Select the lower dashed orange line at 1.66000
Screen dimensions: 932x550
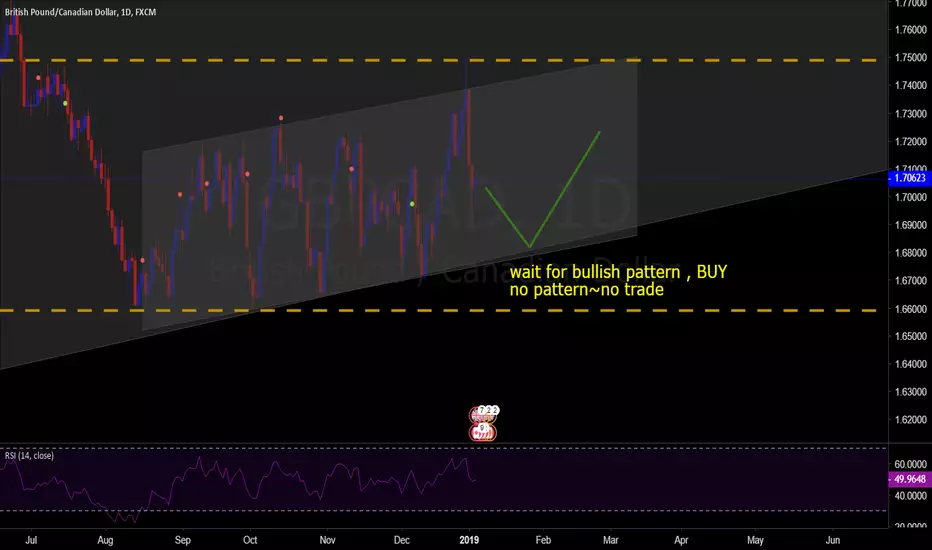pyautogui.click(x=439, y=310)
